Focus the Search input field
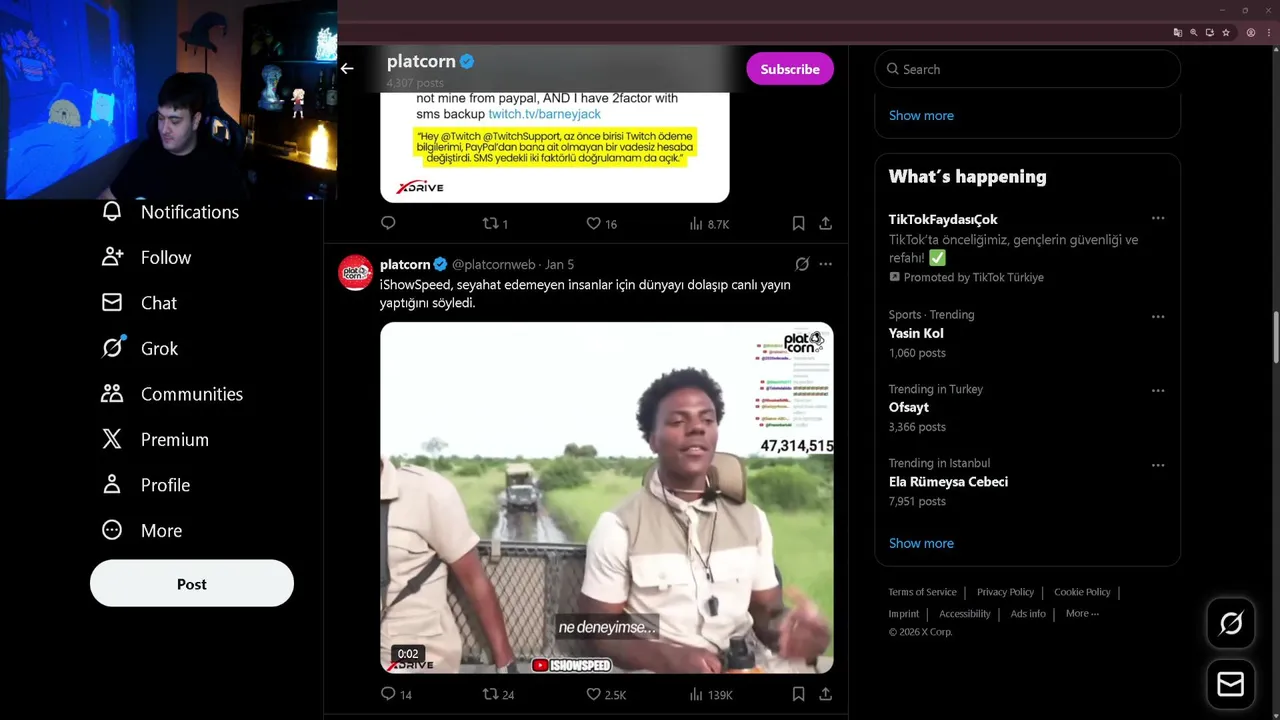The width and height of the screenshot is (1280, 720). (1028, 69)
